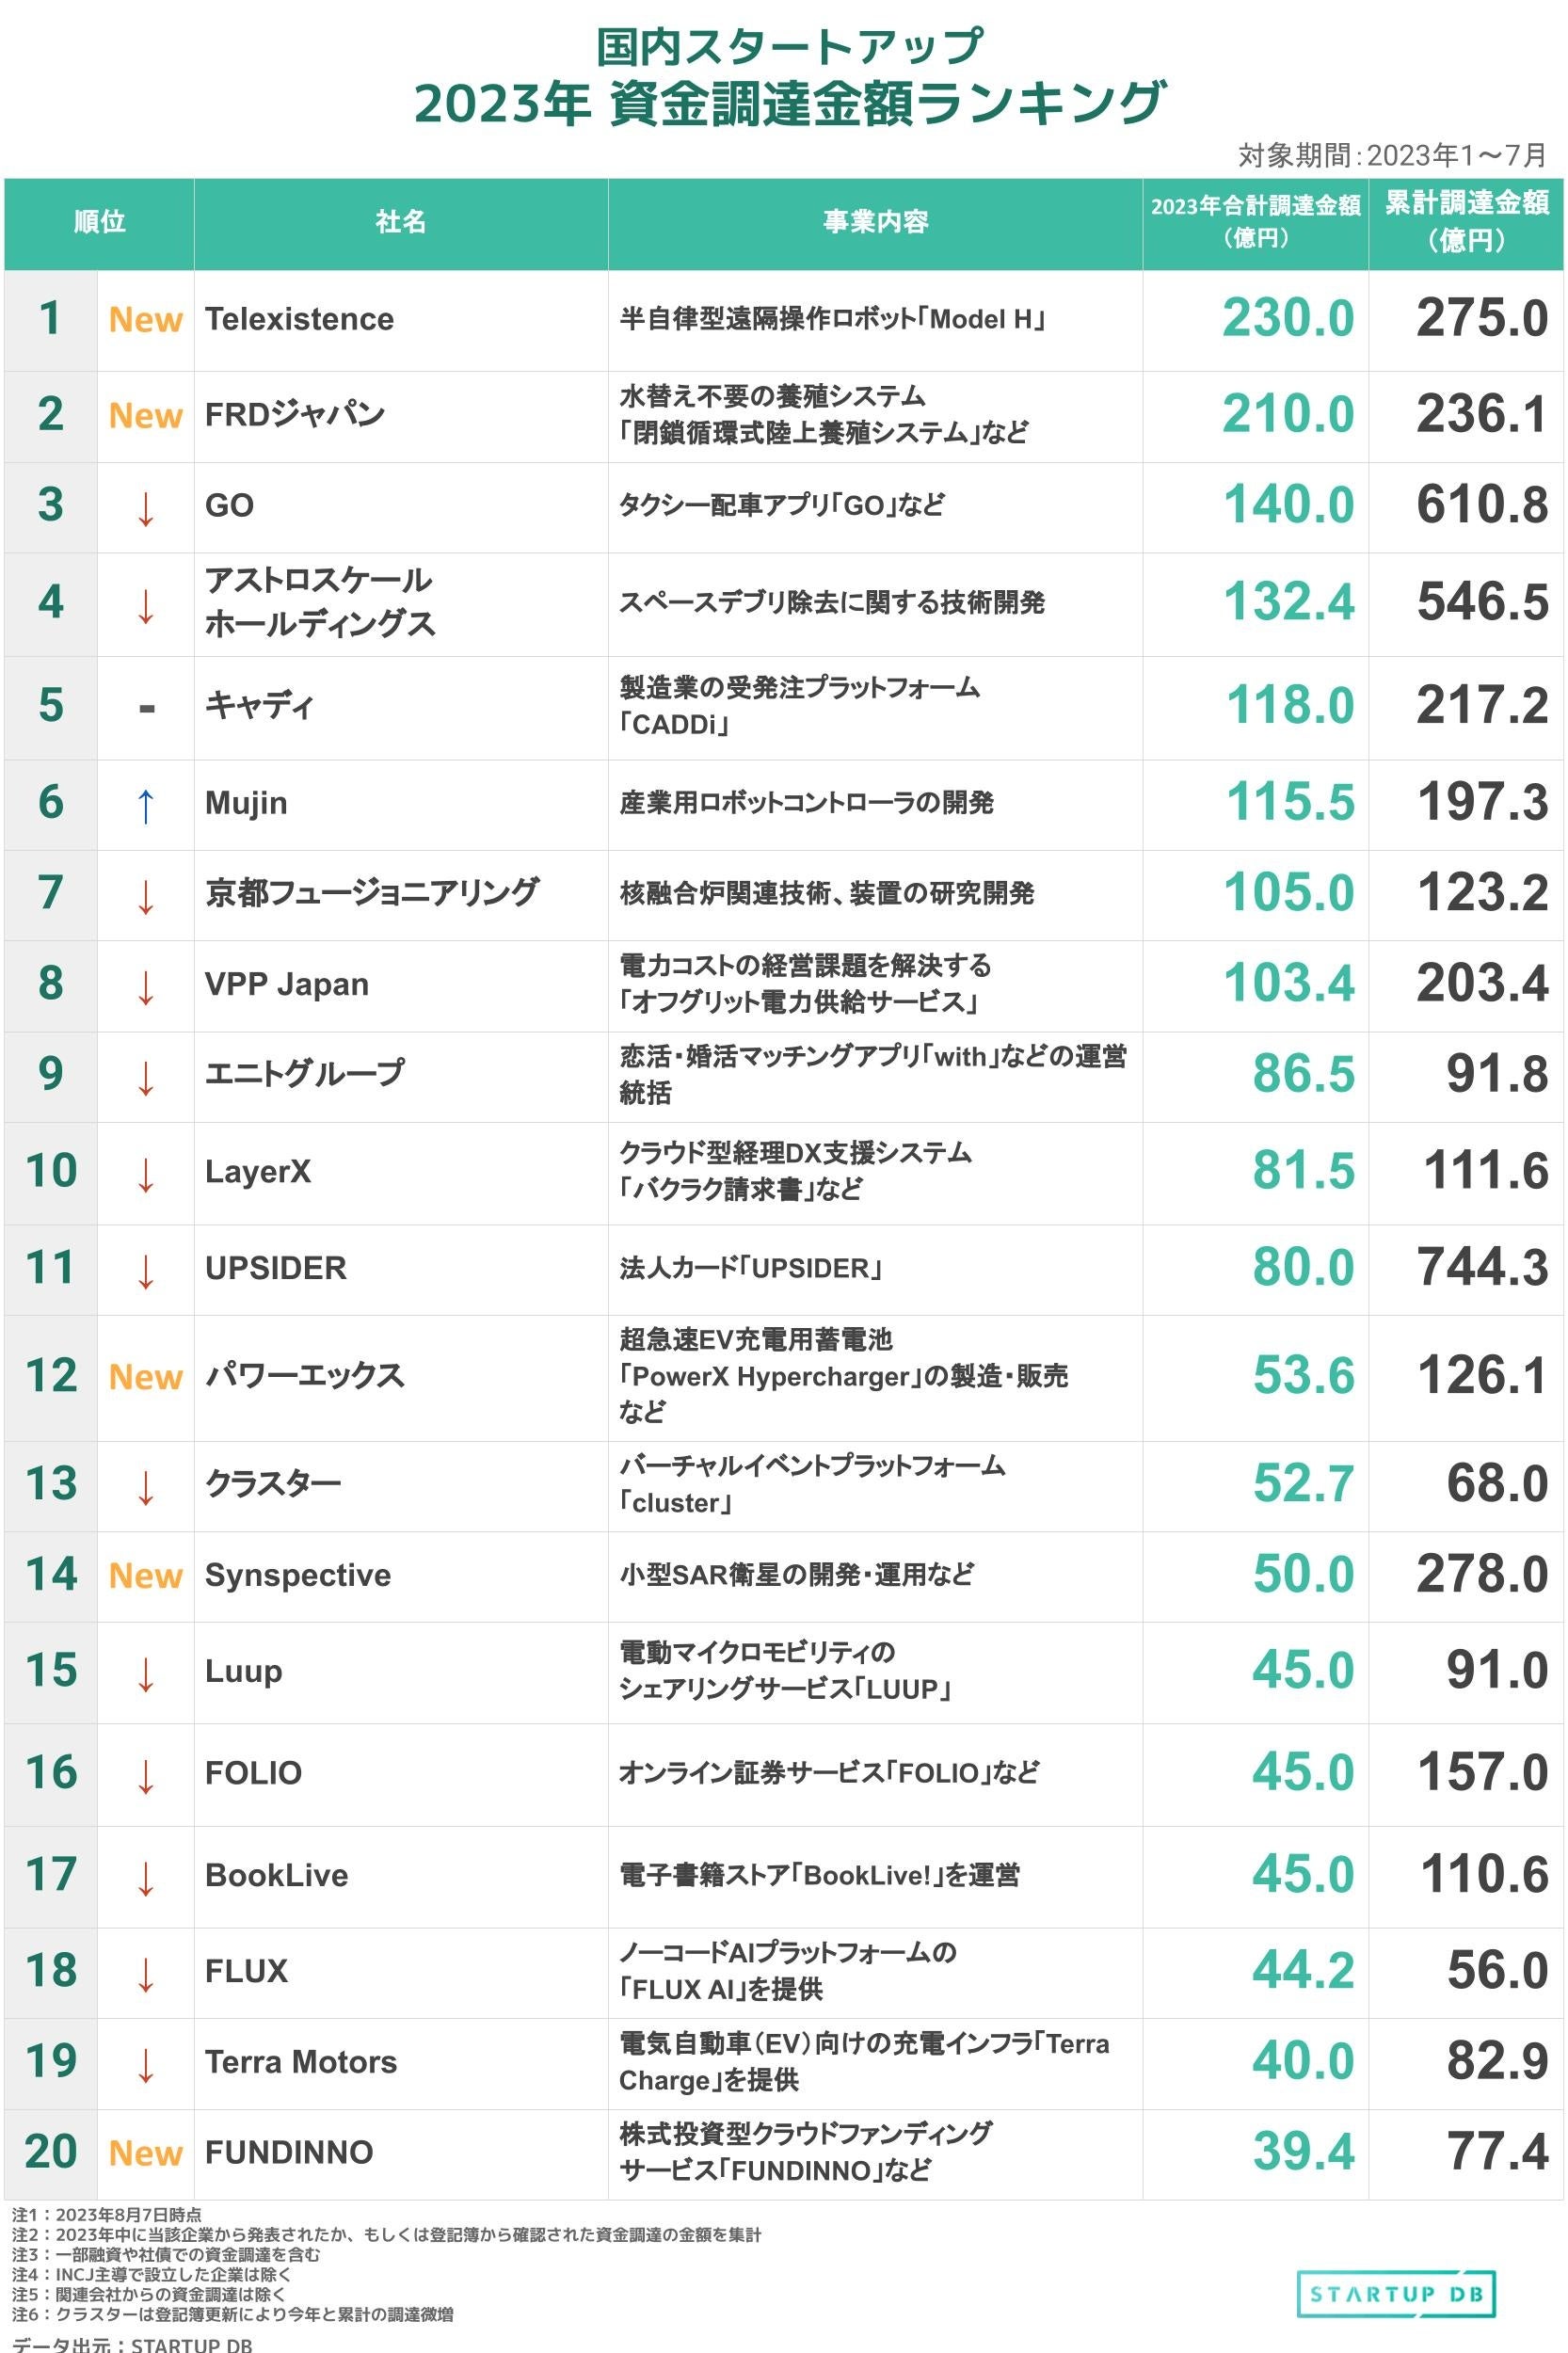
Task: Click the BookLive company name
Action: point(277,1875)
